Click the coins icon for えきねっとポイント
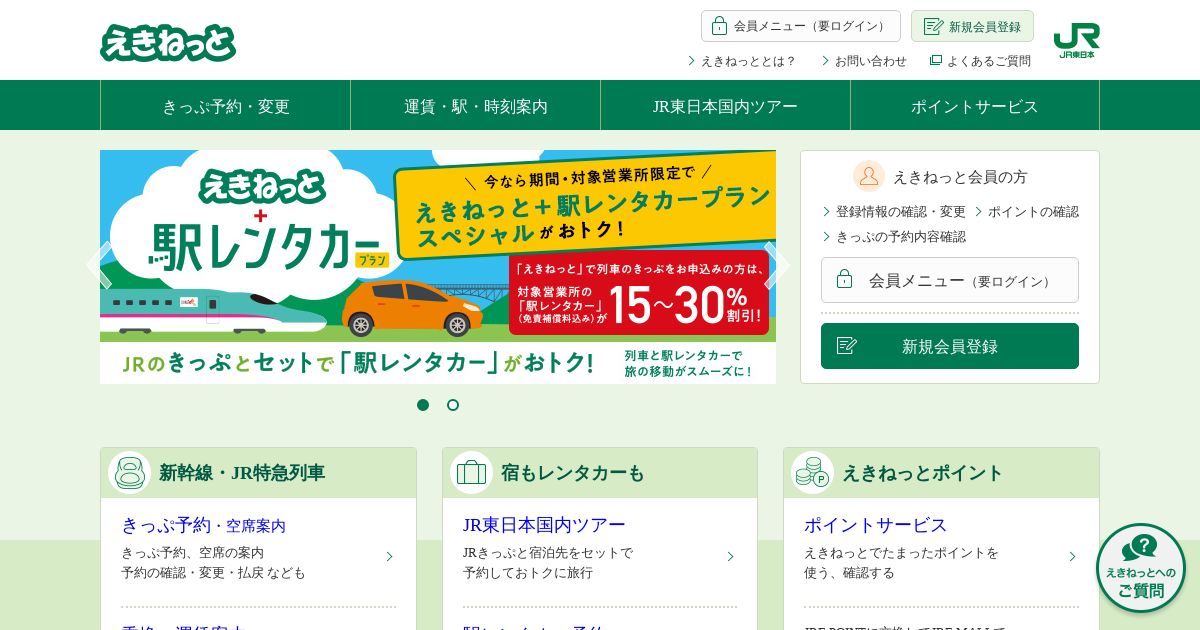This screenshot has height=630, width=1200. pos(812,473)
